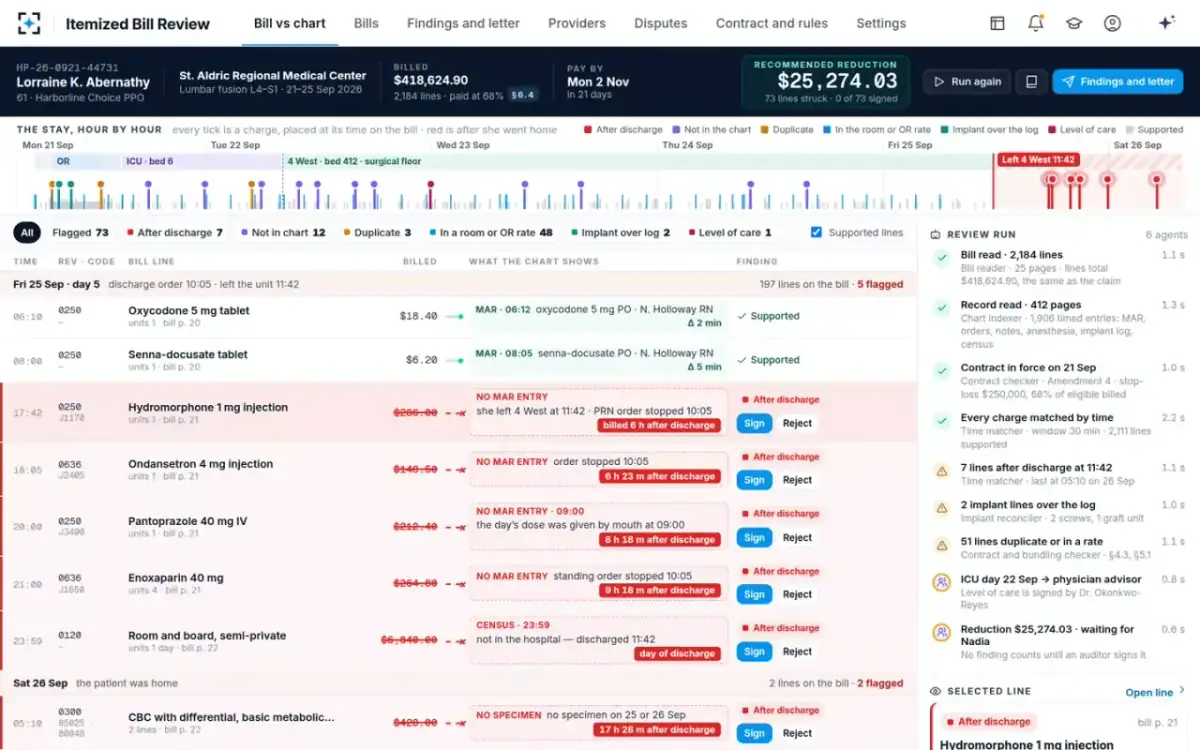This screenshot has height=750, width=1200.
Task: Open line link in Selected Line panel
Action: [x=1155, y=692]
